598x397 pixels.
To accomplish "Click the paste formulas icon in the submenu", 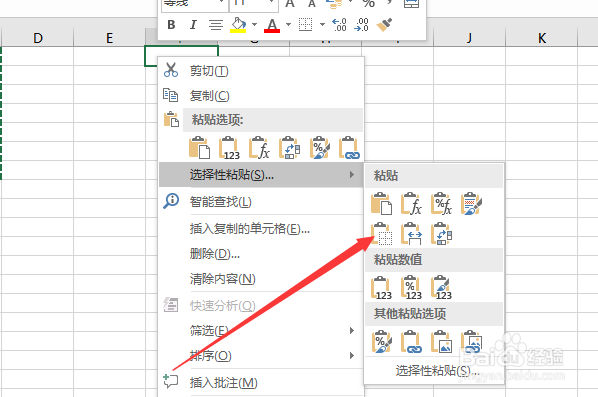I will [x=412, y=204].
